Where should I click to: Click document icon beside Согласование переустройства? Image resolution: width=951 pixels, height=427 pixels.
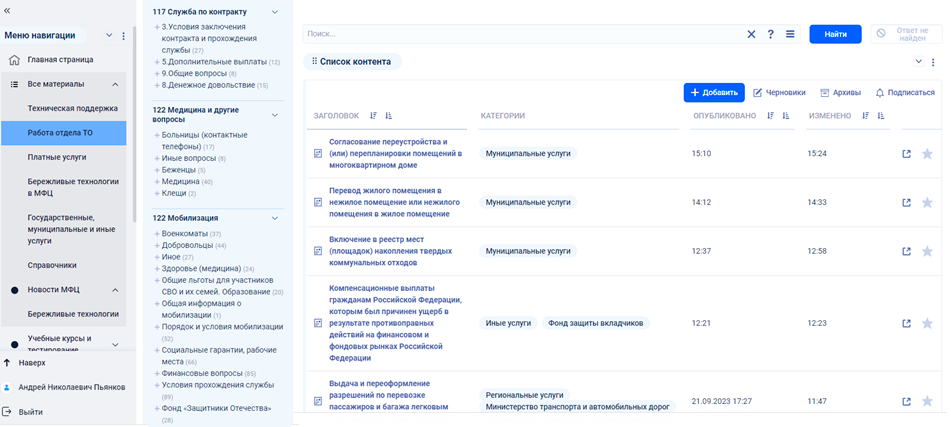pos(317,154)
